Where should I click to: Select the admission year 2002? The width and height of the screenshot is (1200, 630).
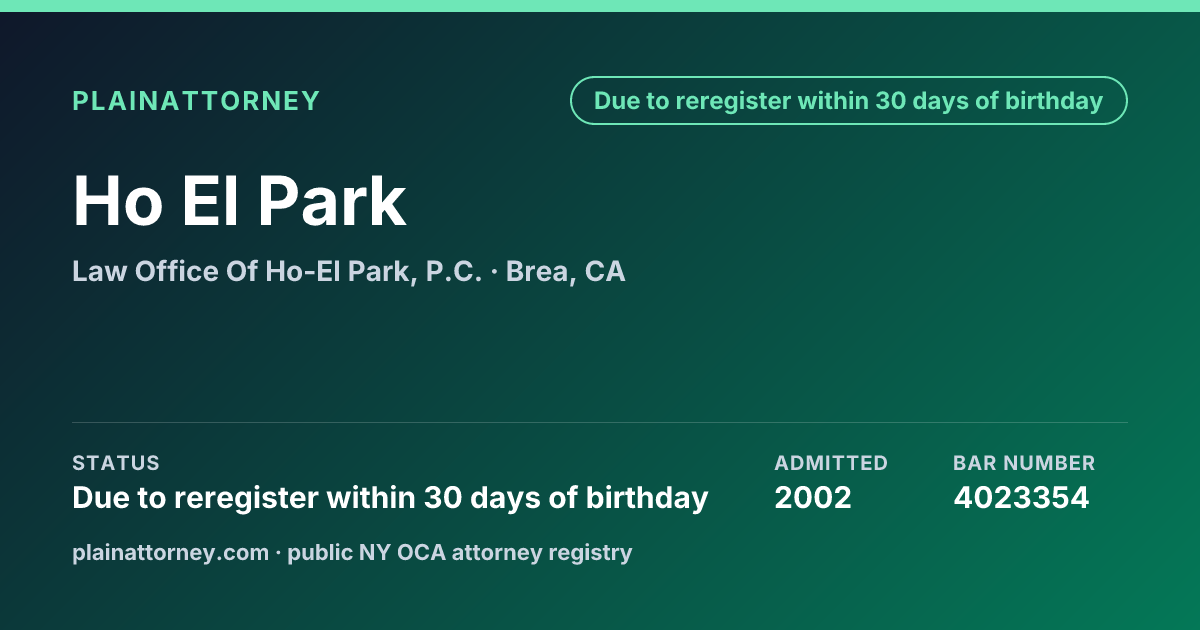(x=812, y=498)
